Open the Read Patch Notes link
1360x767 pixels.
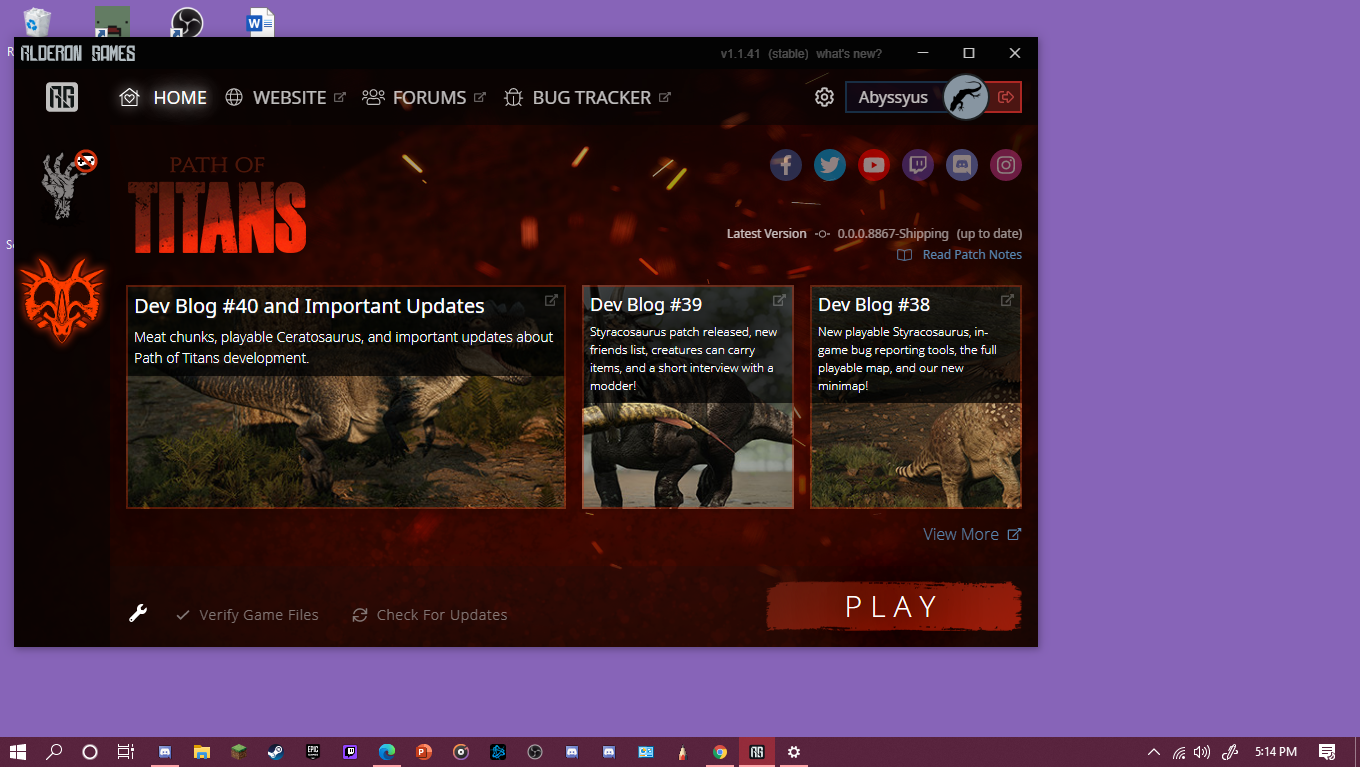[960, 255]
